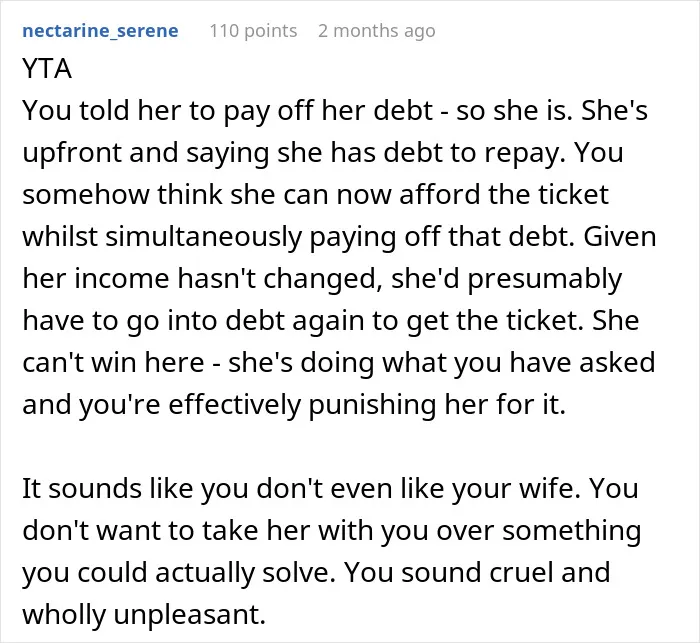Click the blank space between the two paragraphs
The width and height of the screenshot is (700, 643).
click(350, 447)
